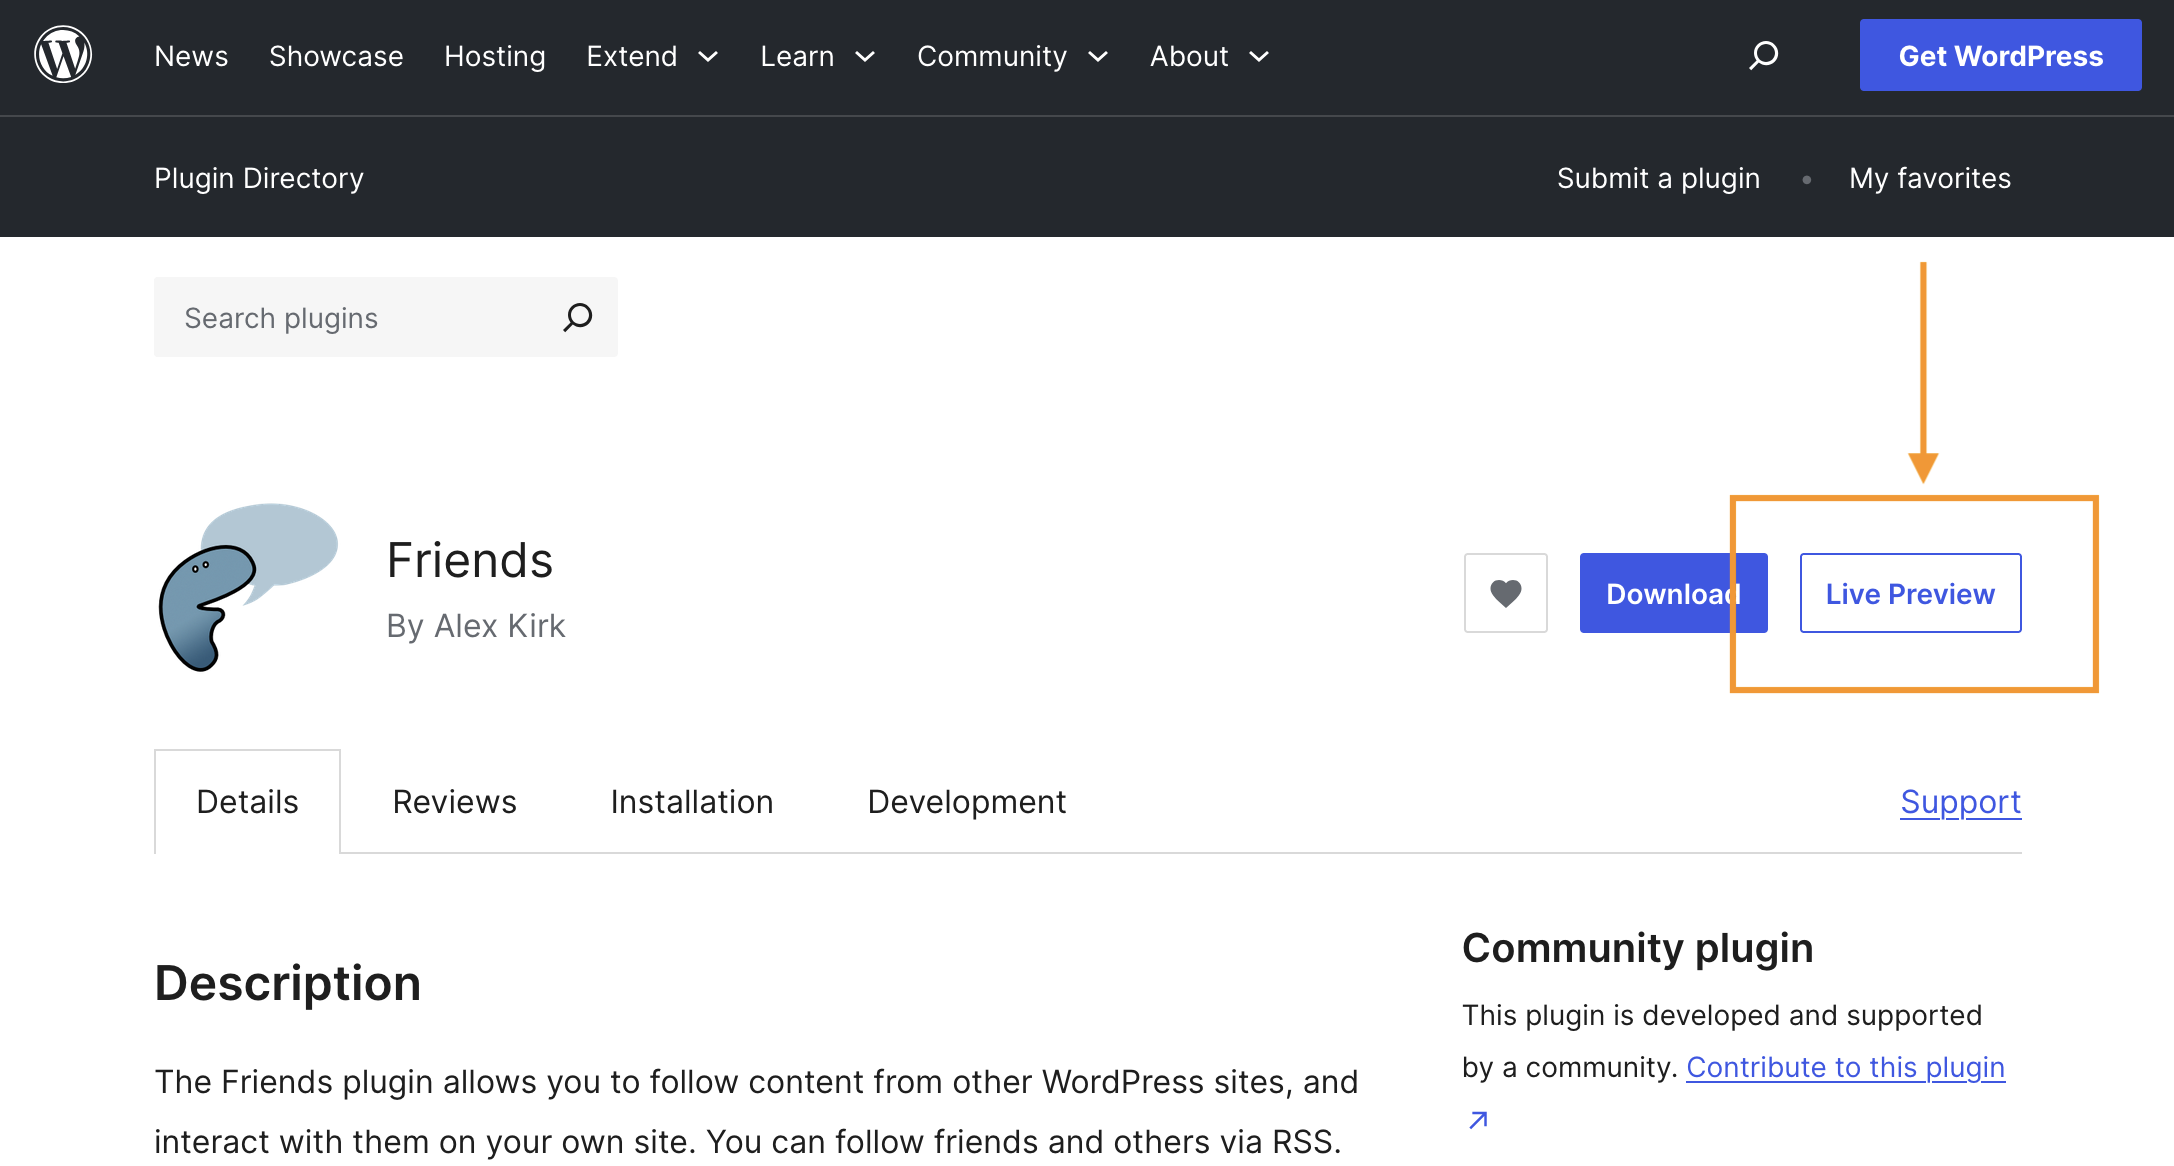Expand the Community menu chevron
The image size is (2174, 1166).
[1097, 57]
